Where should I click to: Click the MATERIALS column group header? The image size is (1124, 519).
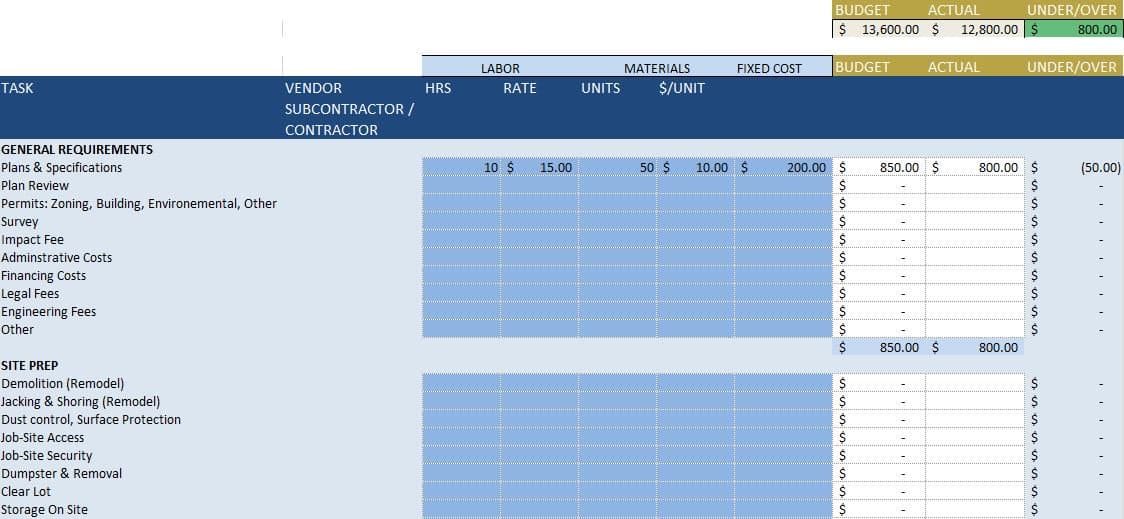[657, 69]
